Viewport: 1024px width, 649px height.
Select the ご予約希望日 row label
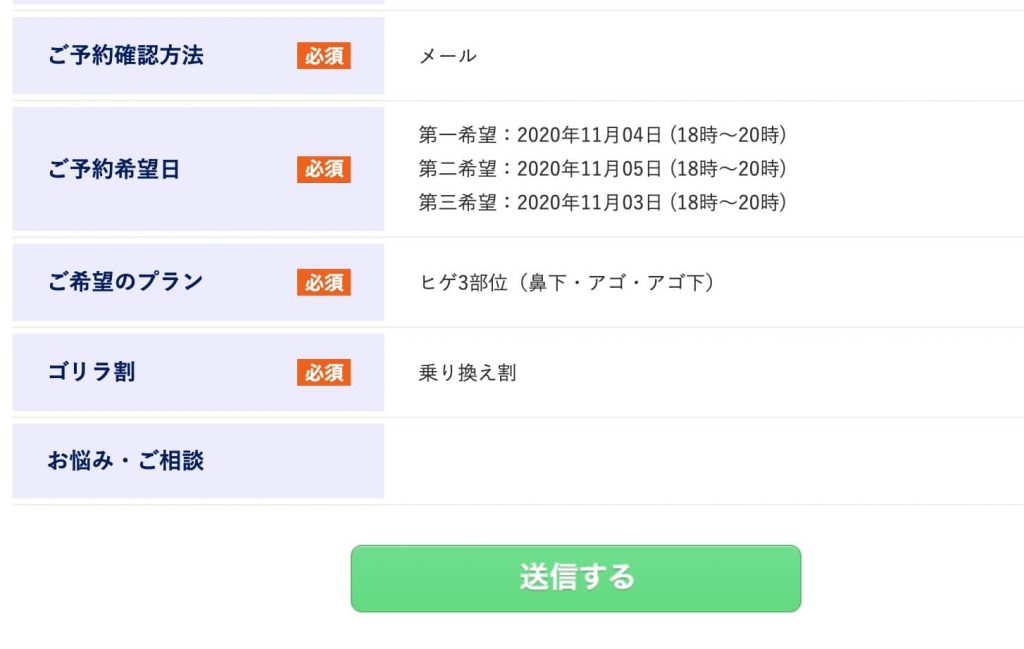114,169
